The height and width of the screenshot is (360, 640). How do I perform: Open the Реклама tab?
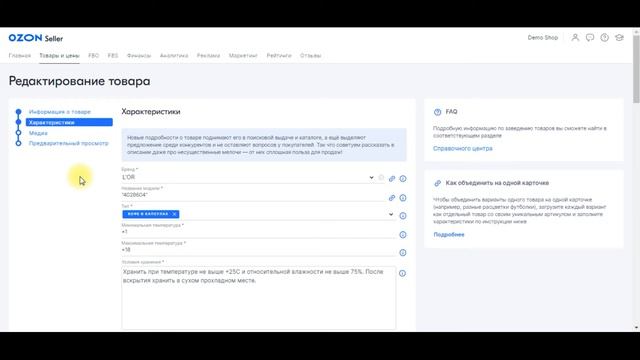(208, 56)
